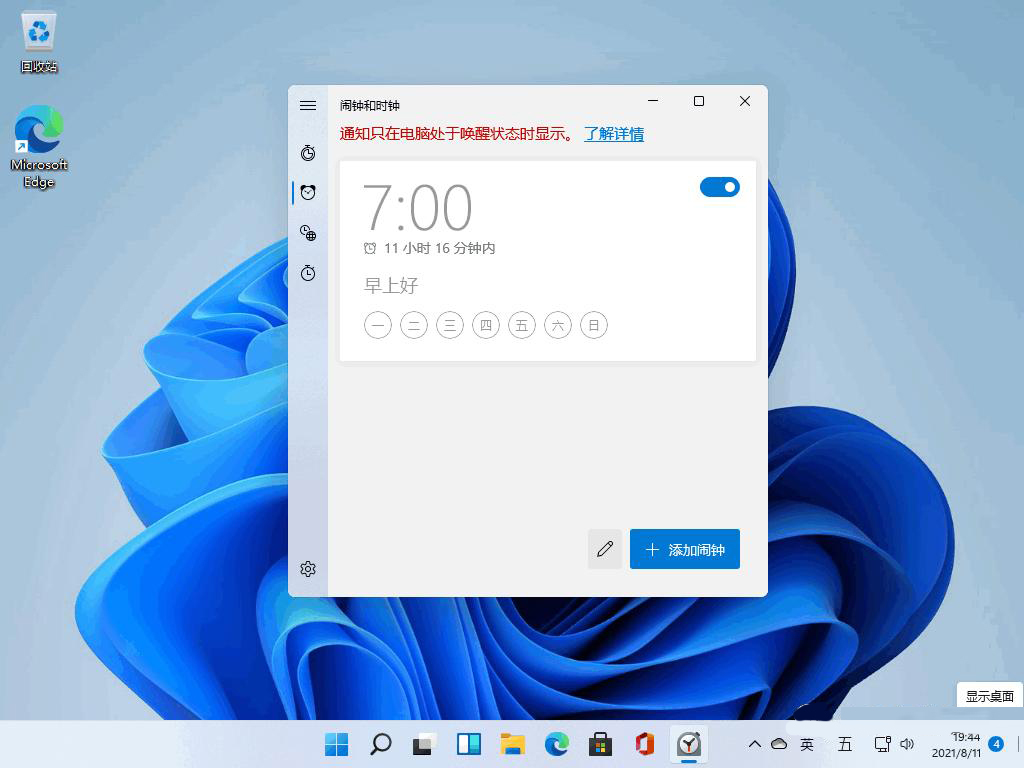Toggle Wednesday (三) repeat day
The image size is (1024, 768).
pos(449,325)
